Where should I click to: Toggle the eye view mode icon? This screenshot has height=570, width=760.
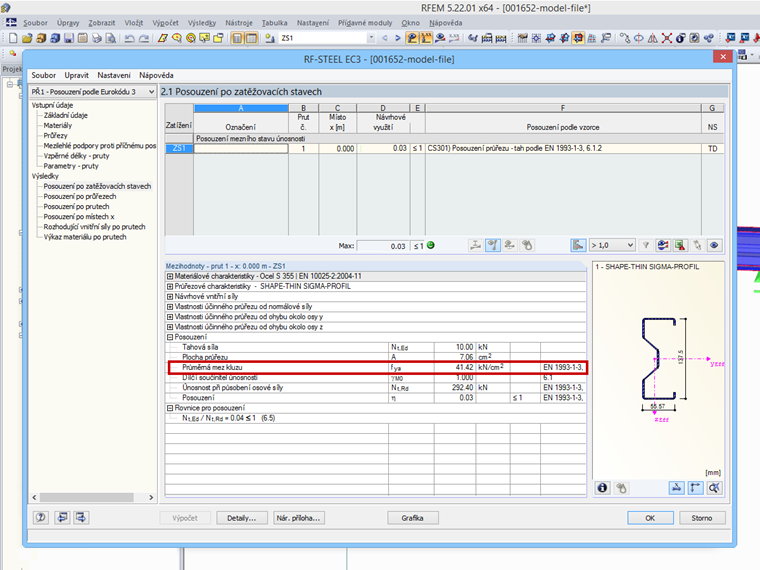714,245
